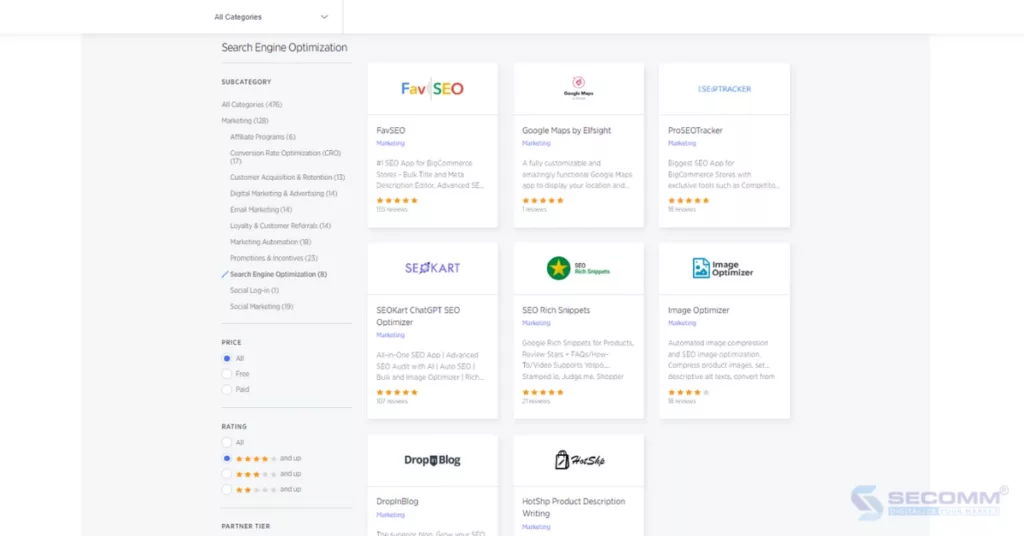Click Marketing tag under DropInBlog

[390, 514]
